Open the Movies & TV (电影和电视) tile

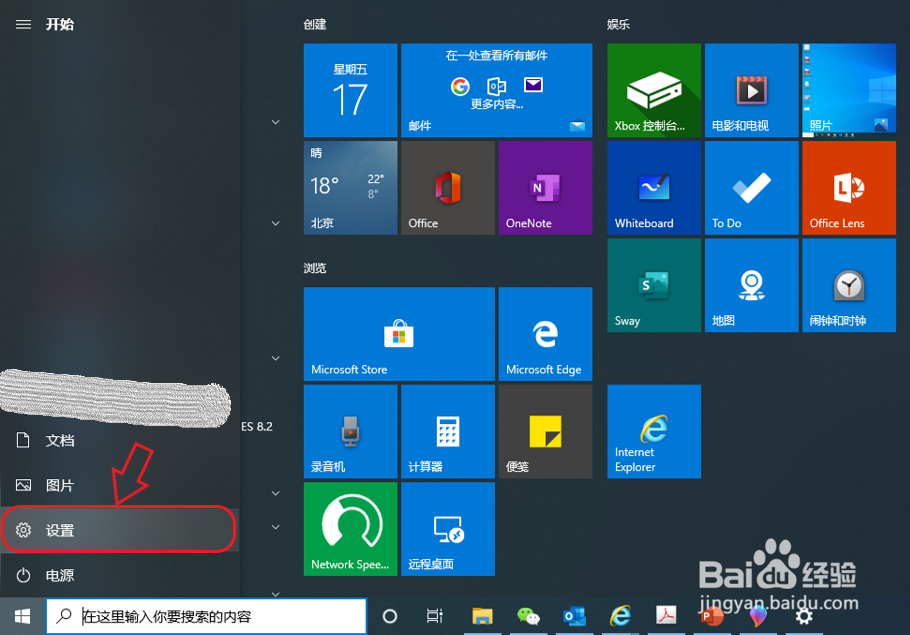752,90
